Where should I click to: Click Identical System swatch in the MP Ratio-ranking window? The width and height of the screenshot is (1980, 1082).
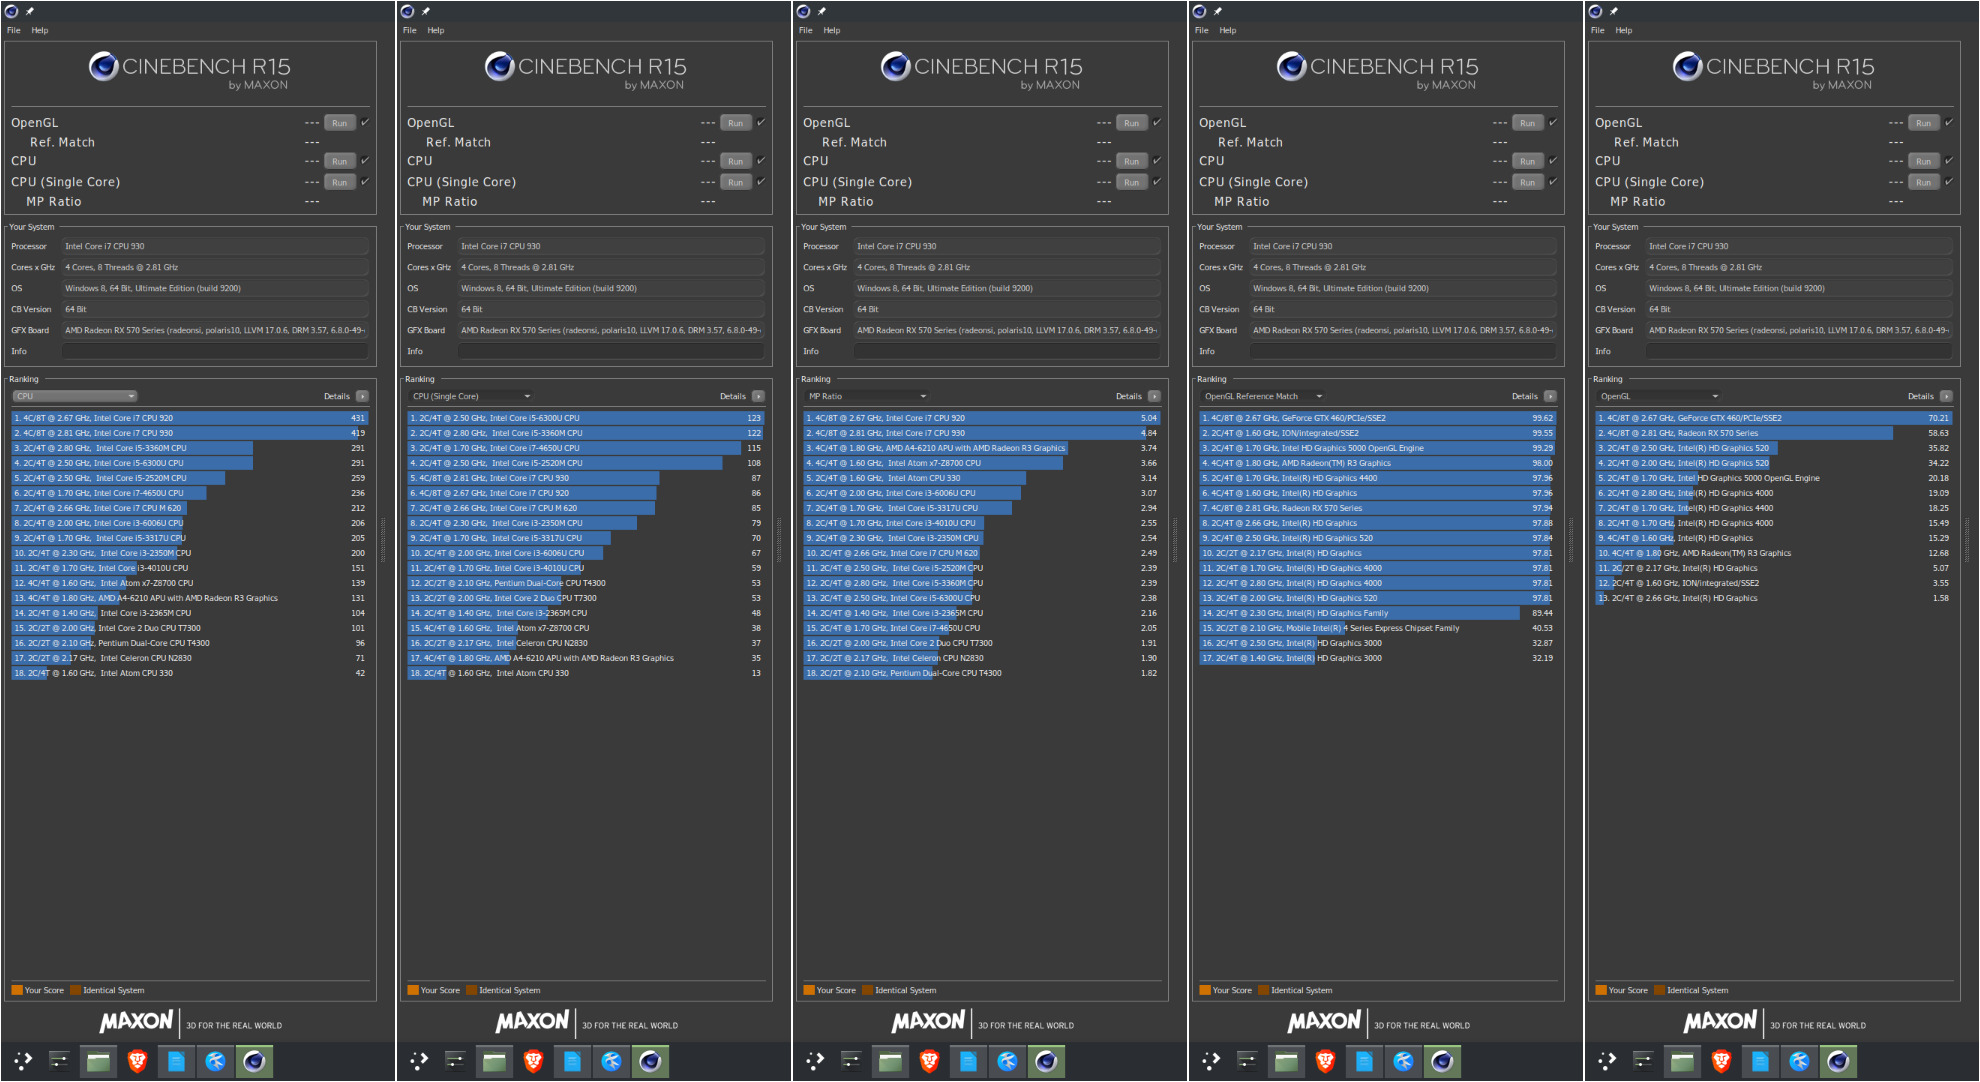pyautogui.click(x=867, y=990)
